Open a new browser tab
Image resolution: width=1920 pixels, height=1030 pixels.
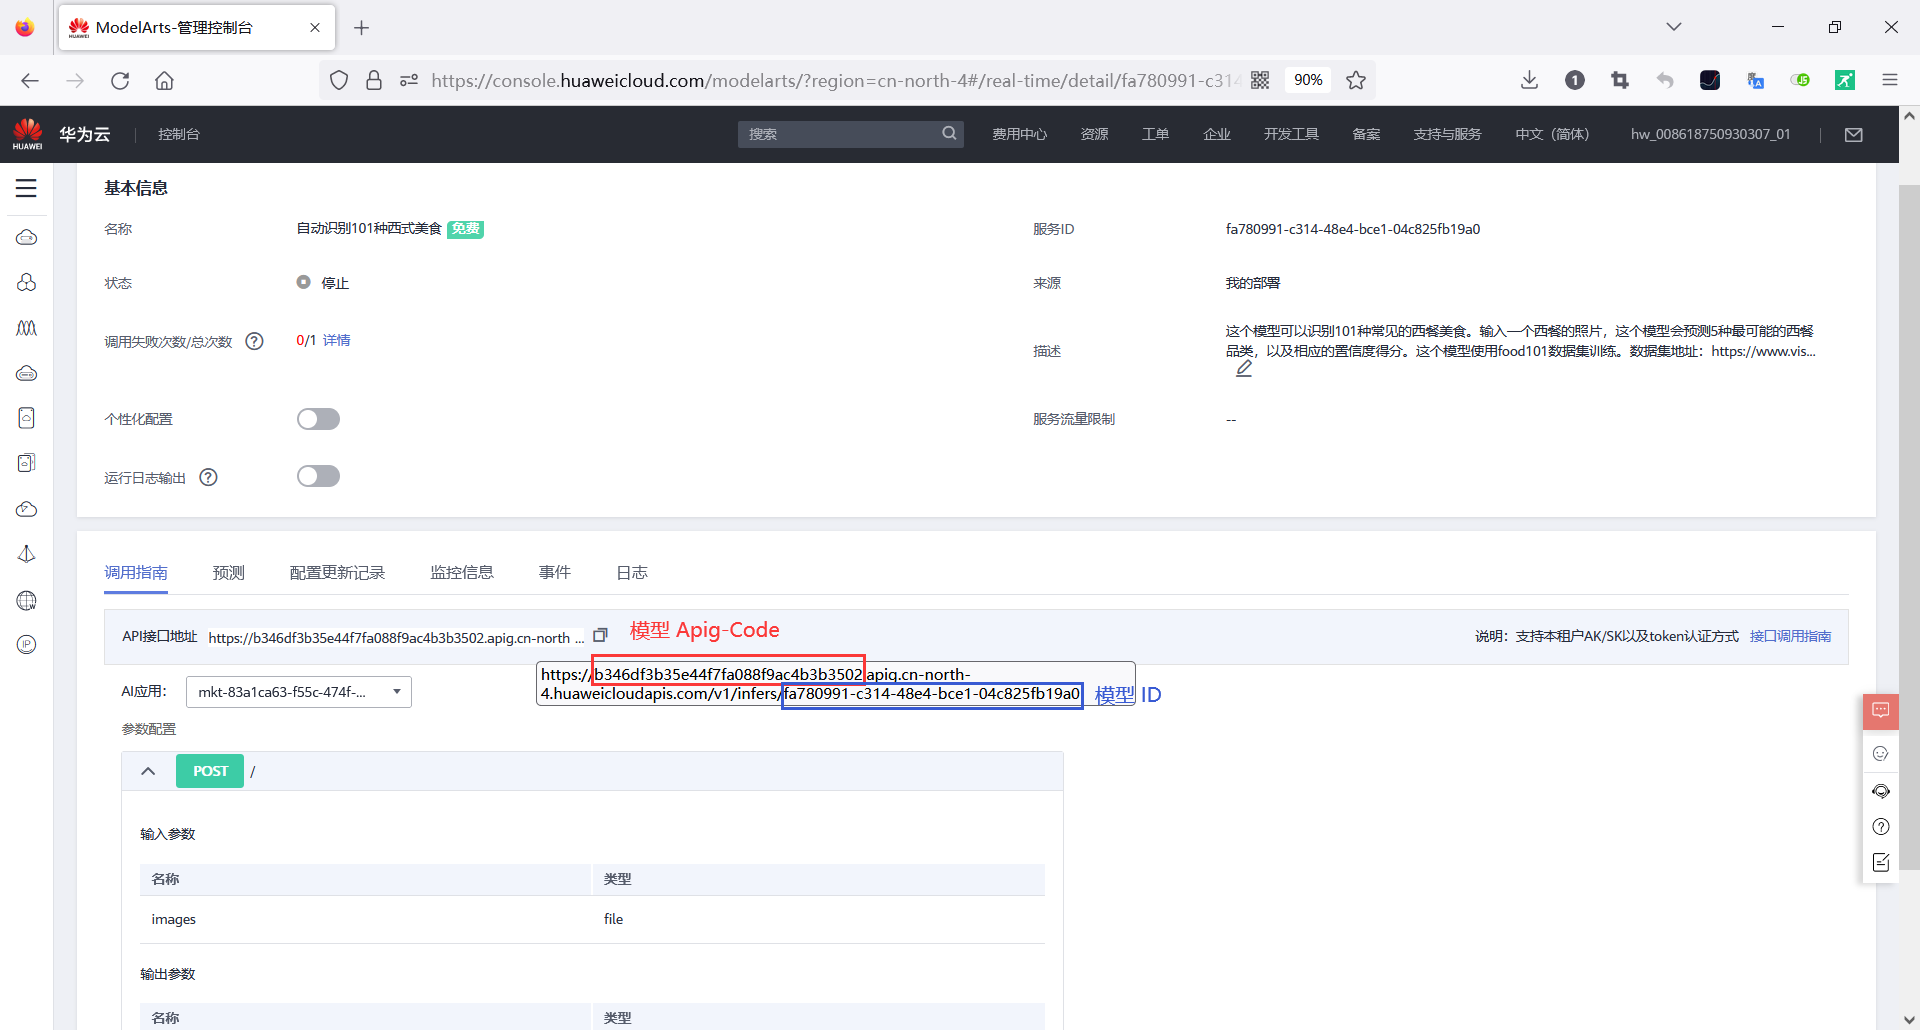(362, 28)
